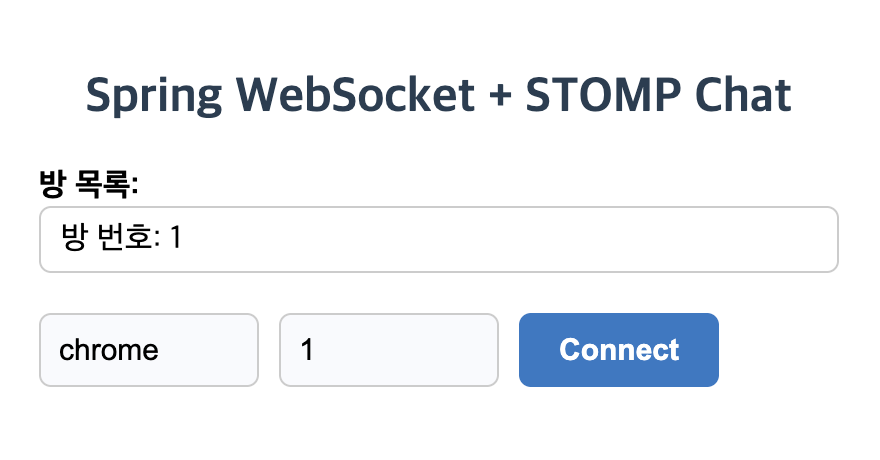Click the number 1 in the room list entry
This screenshot has width=880, height=460.
(176, 237)
